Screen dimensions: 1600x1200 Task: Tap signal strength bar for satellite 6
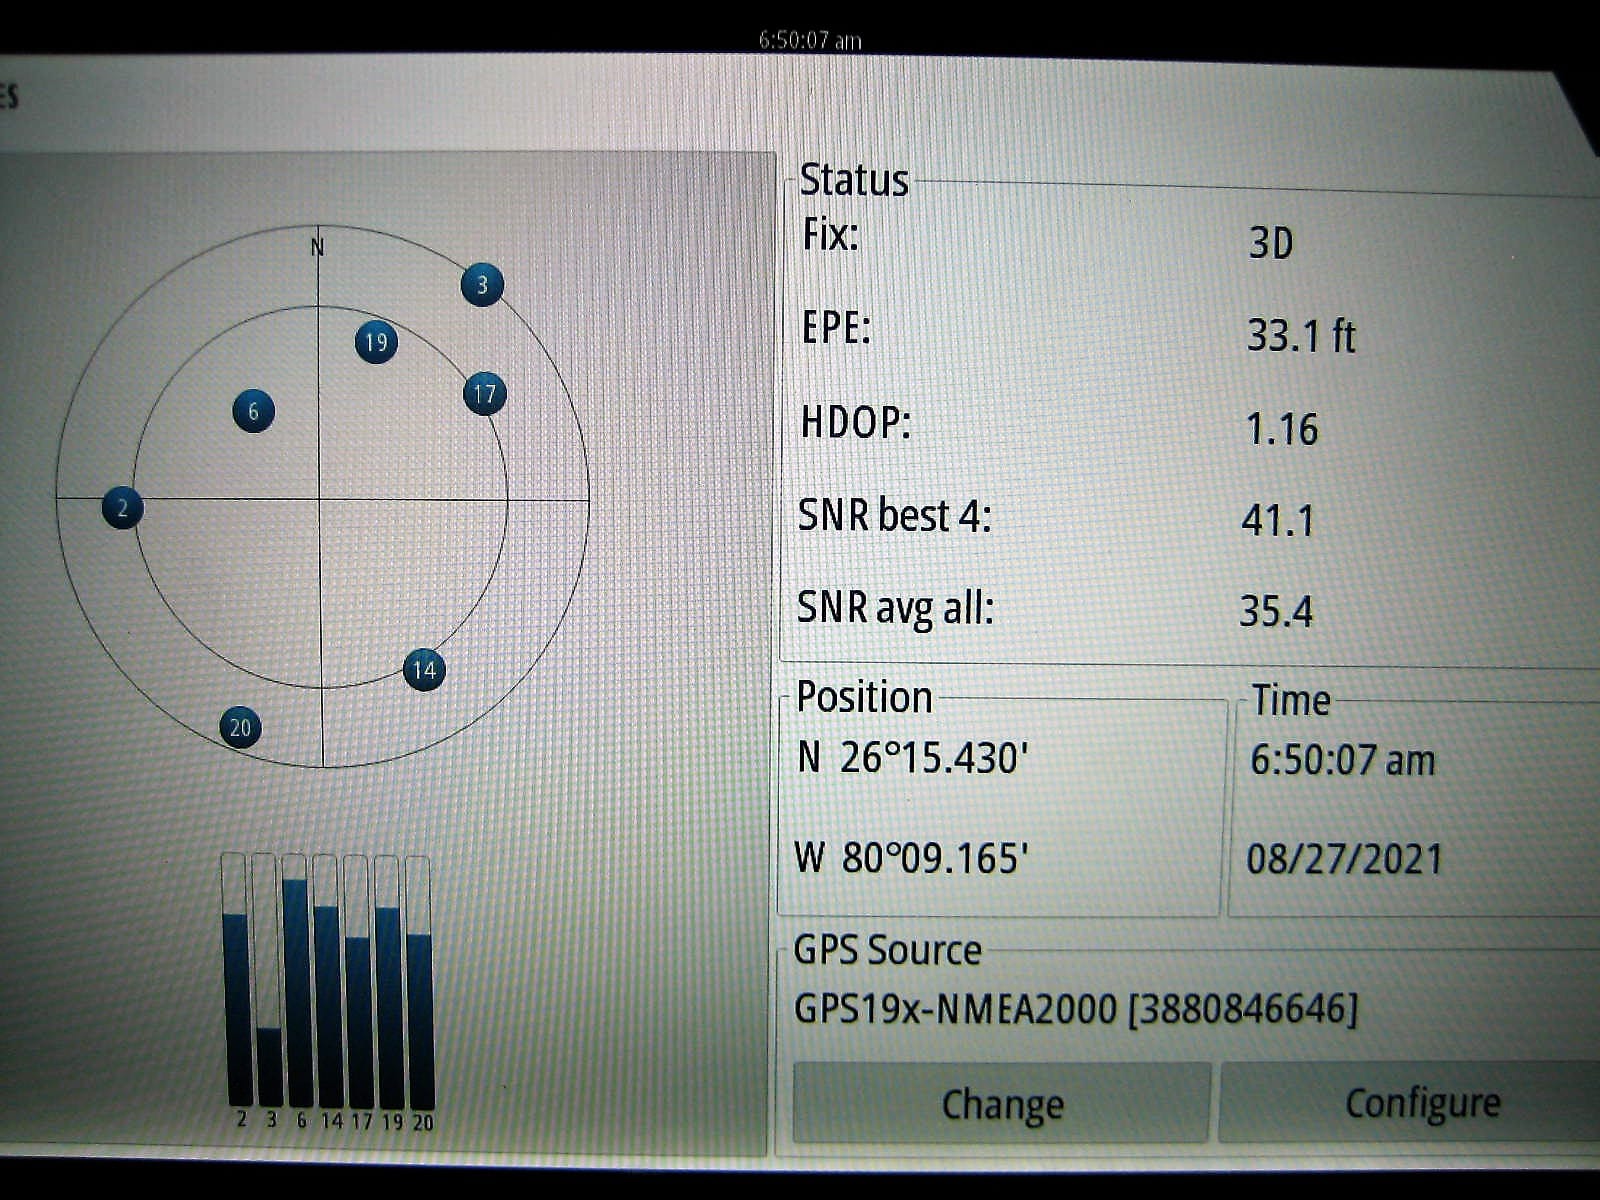click(x=296, y=980)
